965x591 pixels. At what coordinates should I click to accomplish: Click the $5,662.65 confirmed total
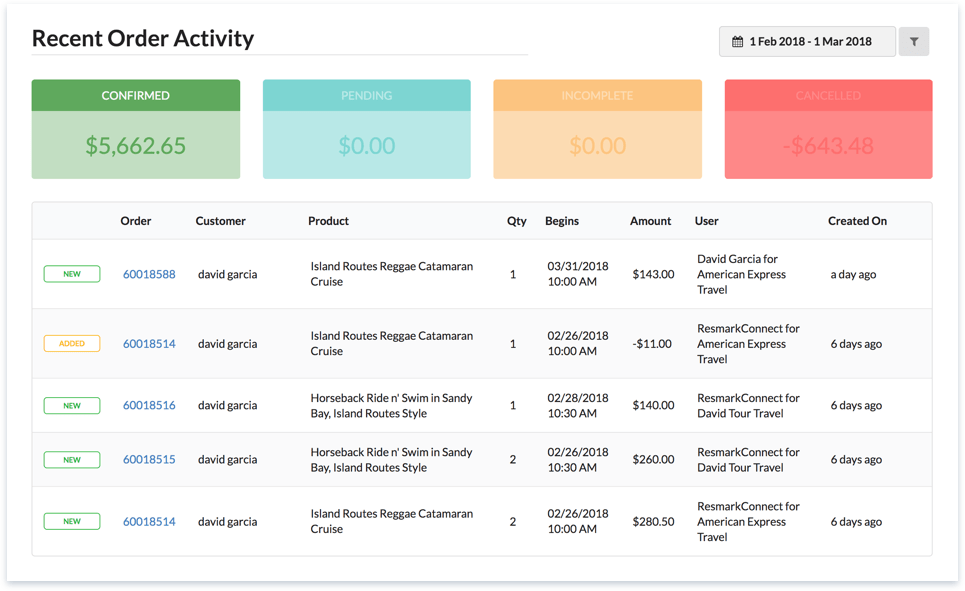[x=136, y=146]
